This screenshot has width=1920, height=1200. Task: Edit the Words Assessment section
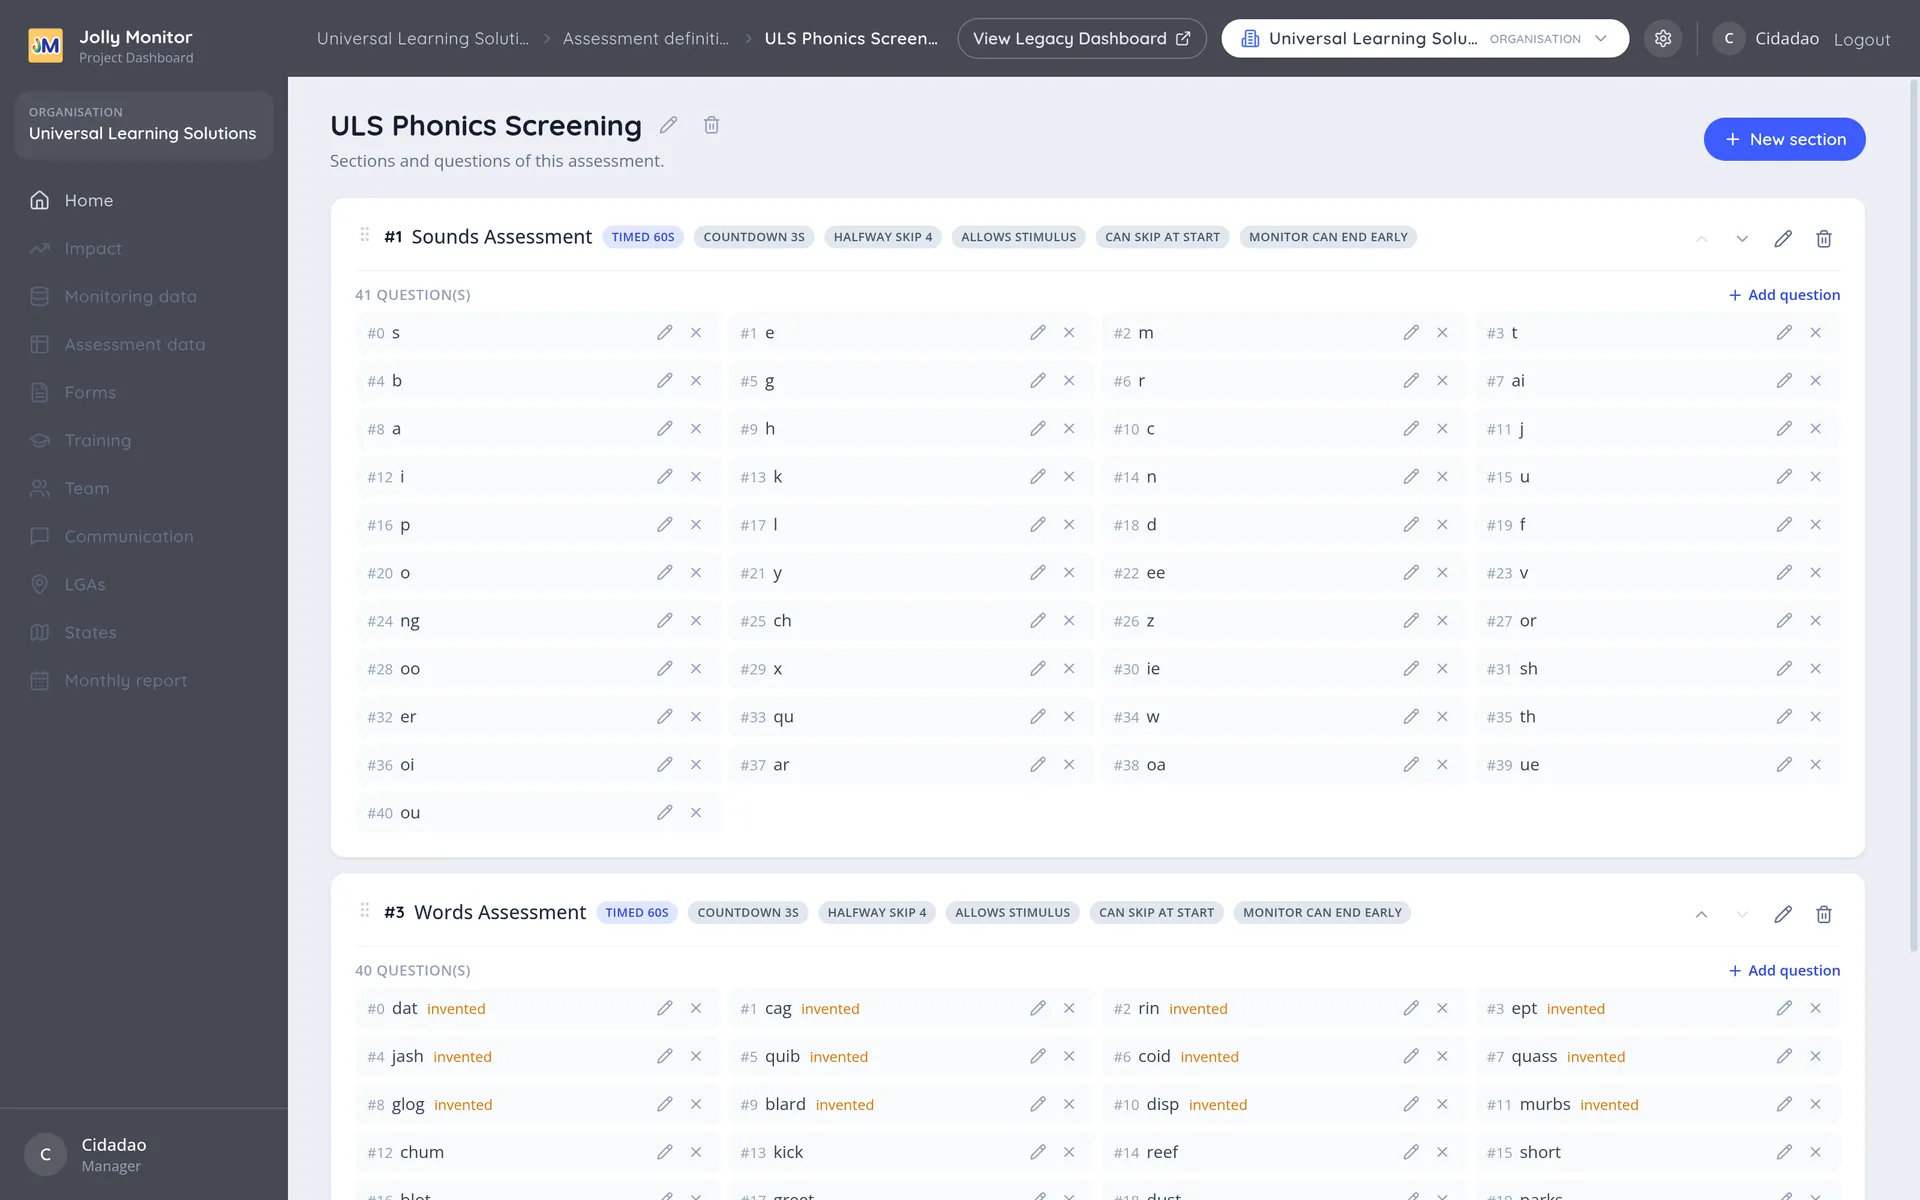click(1783, 915)
